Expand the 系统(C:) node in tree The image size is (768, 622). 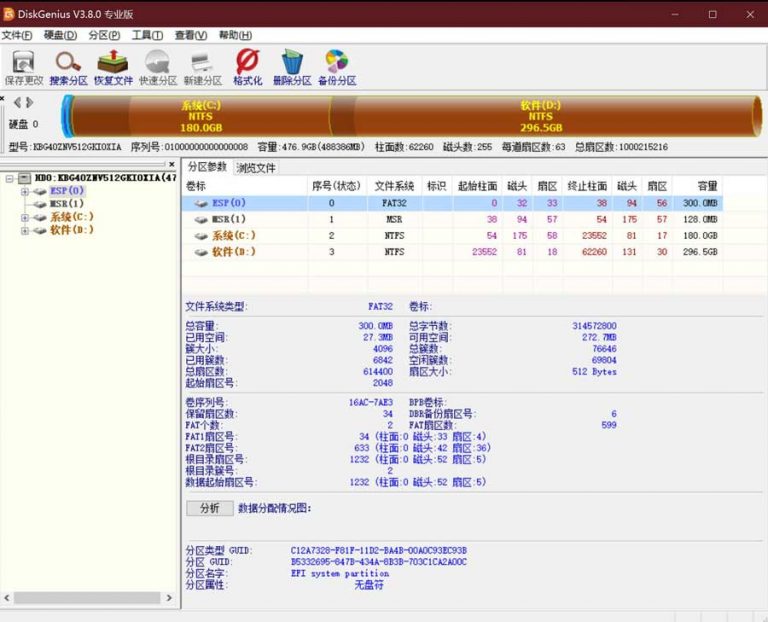click(25, 217)
